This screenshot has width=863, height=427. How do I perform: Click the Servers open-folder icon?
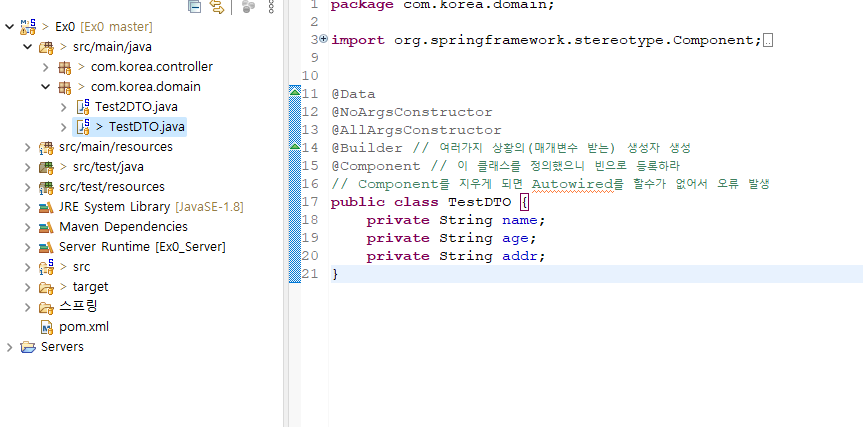28,347
